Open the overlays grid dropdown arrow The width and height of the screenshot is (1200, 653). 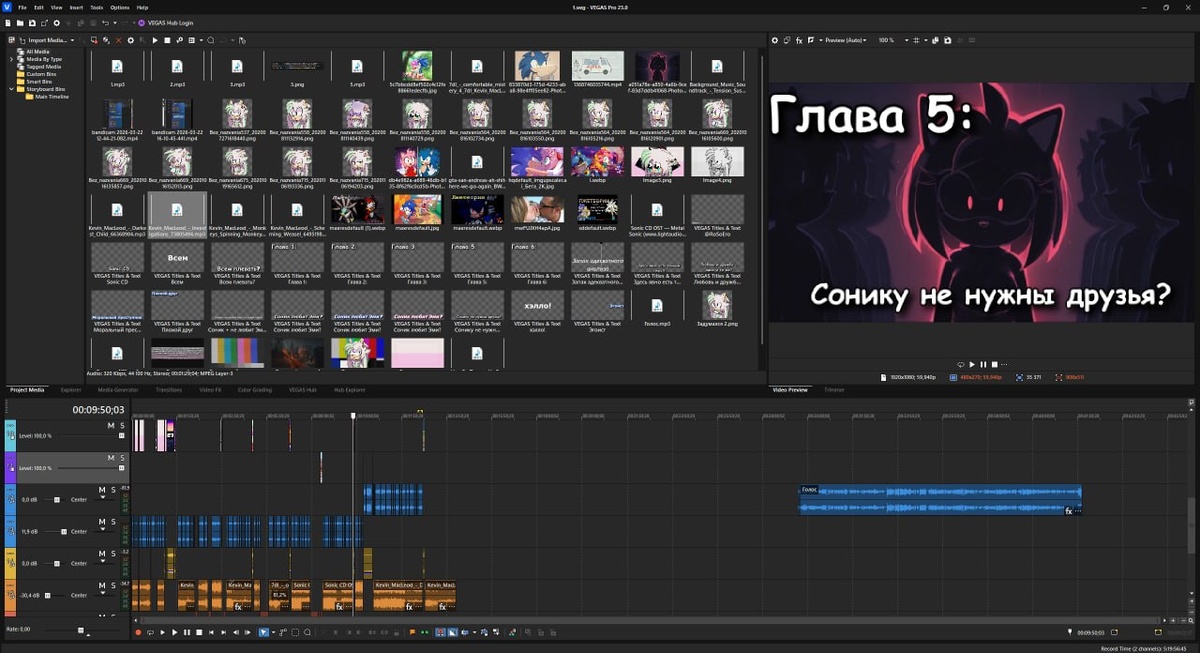click(x=926, y=40)
